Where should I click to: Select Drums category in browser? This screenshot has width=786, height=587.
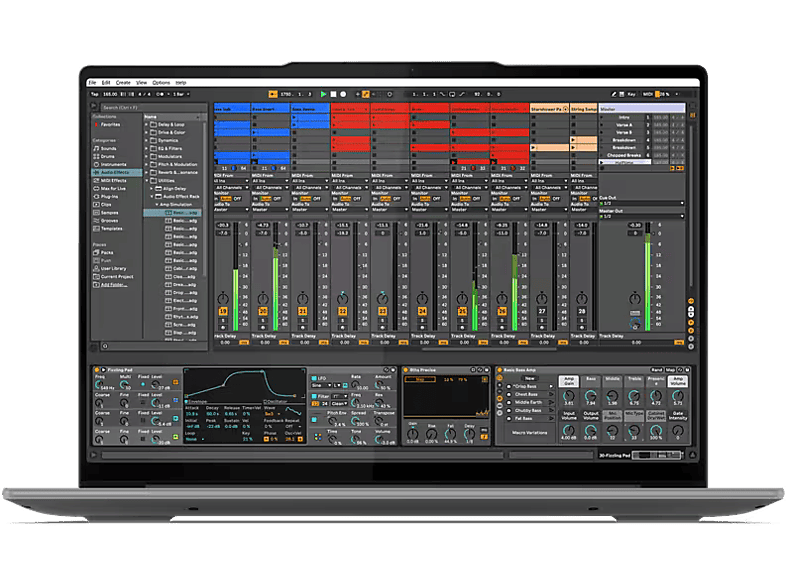[107, 156]
